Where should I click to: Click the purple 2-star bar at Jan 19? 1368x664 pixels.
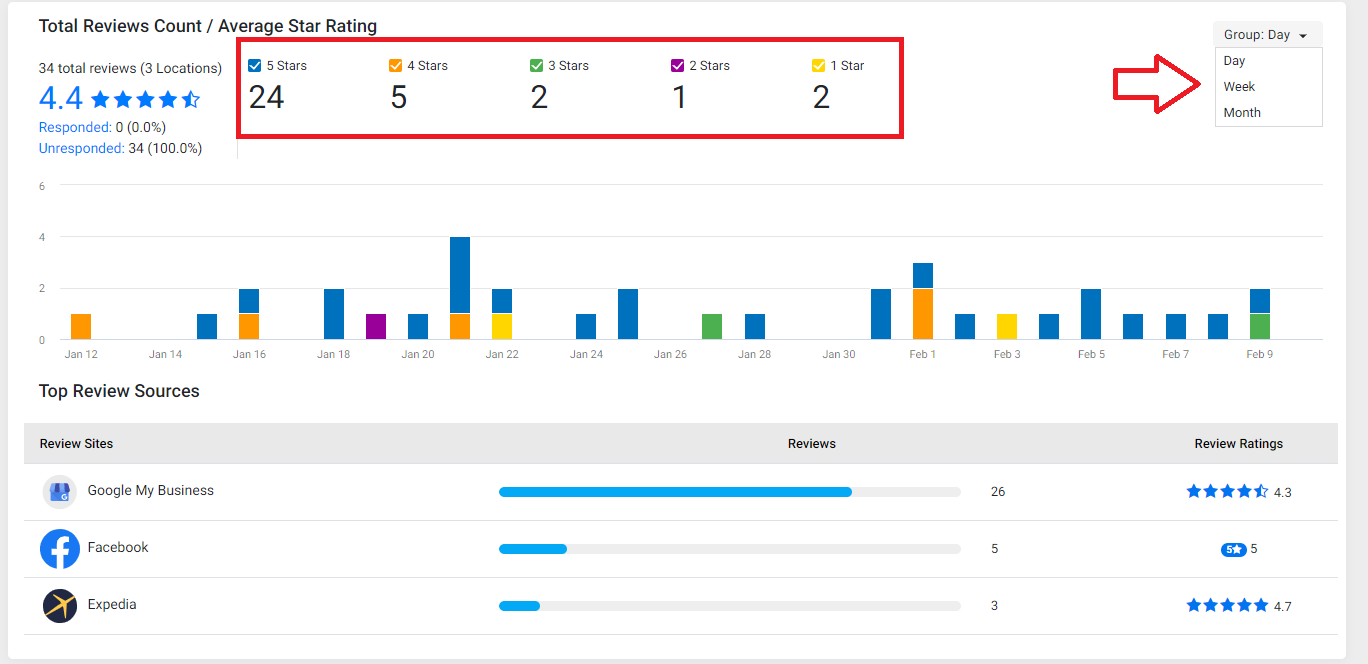[x=376, y=327]
